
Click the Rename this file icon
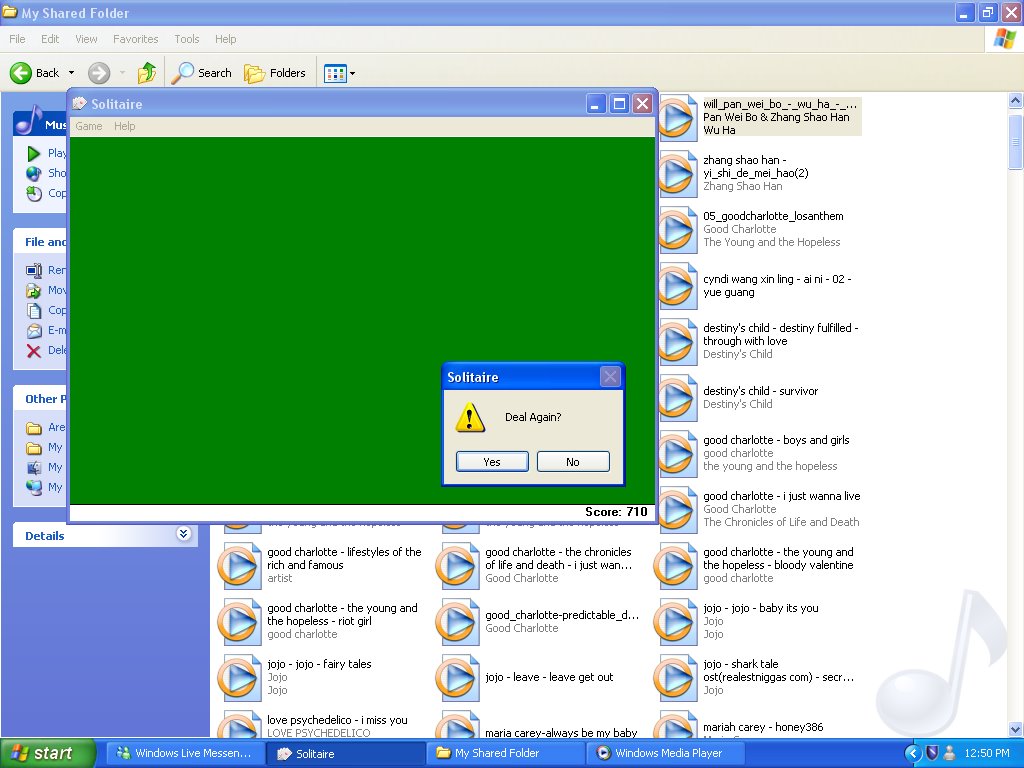coord(34,270)
